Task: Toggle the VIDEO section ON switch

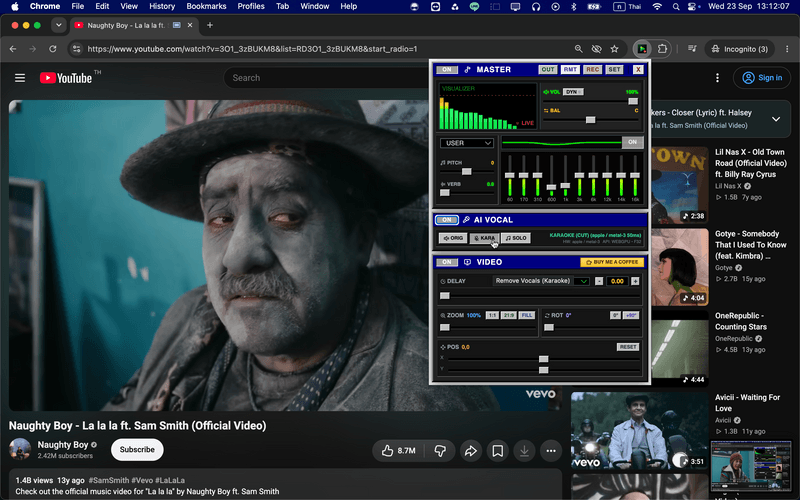Action: click(x=447, y=262)
